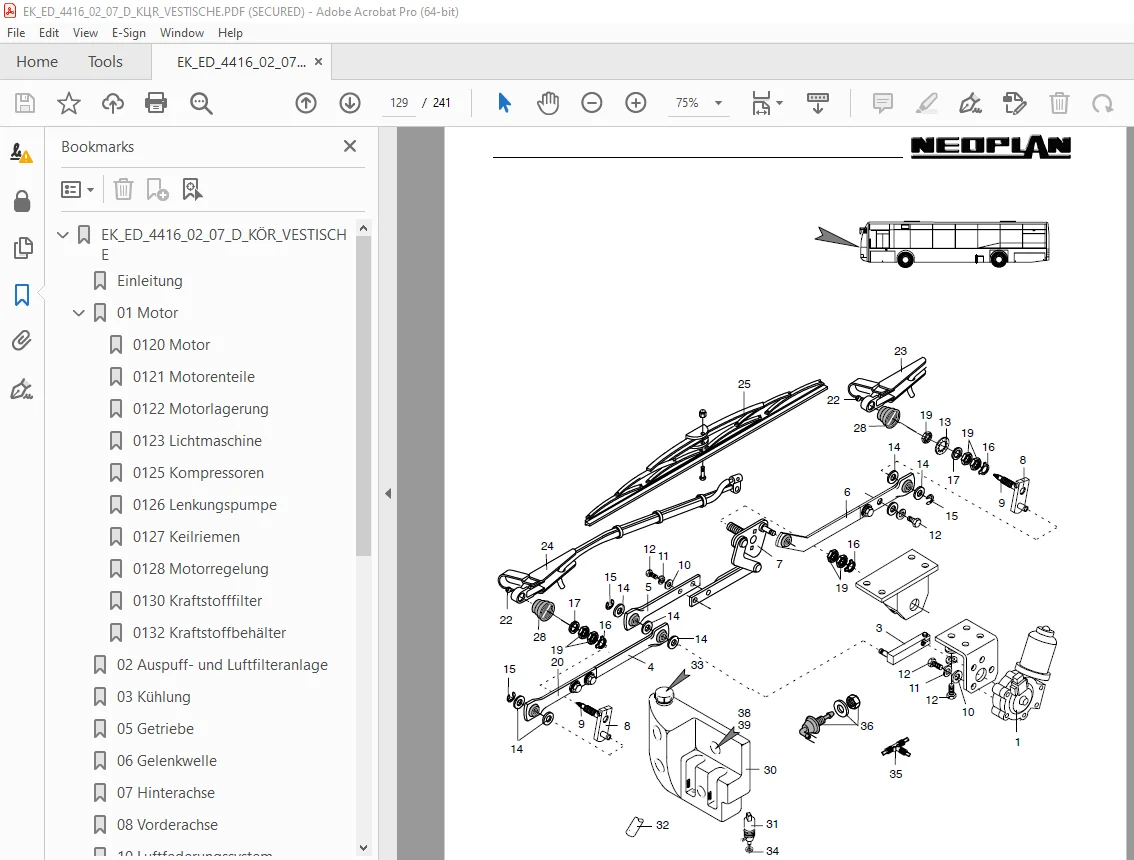Close the Bookmarks panel
Image resolution: width=1134 pixels, height=860 pixels.
[x=350, y=146]
